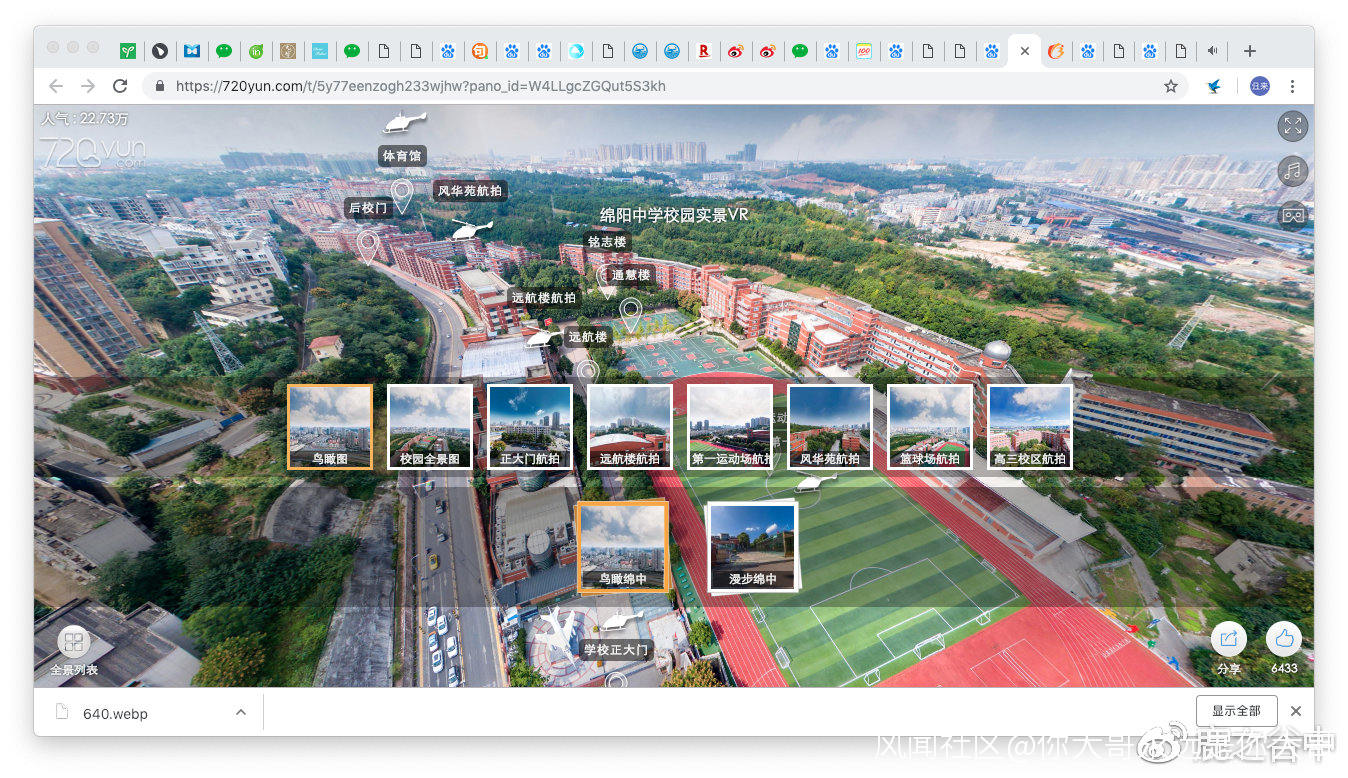Screen dimensions: 1348x778
Task: Click the helicopter icon above 体育馆
Action: (403, 123)
